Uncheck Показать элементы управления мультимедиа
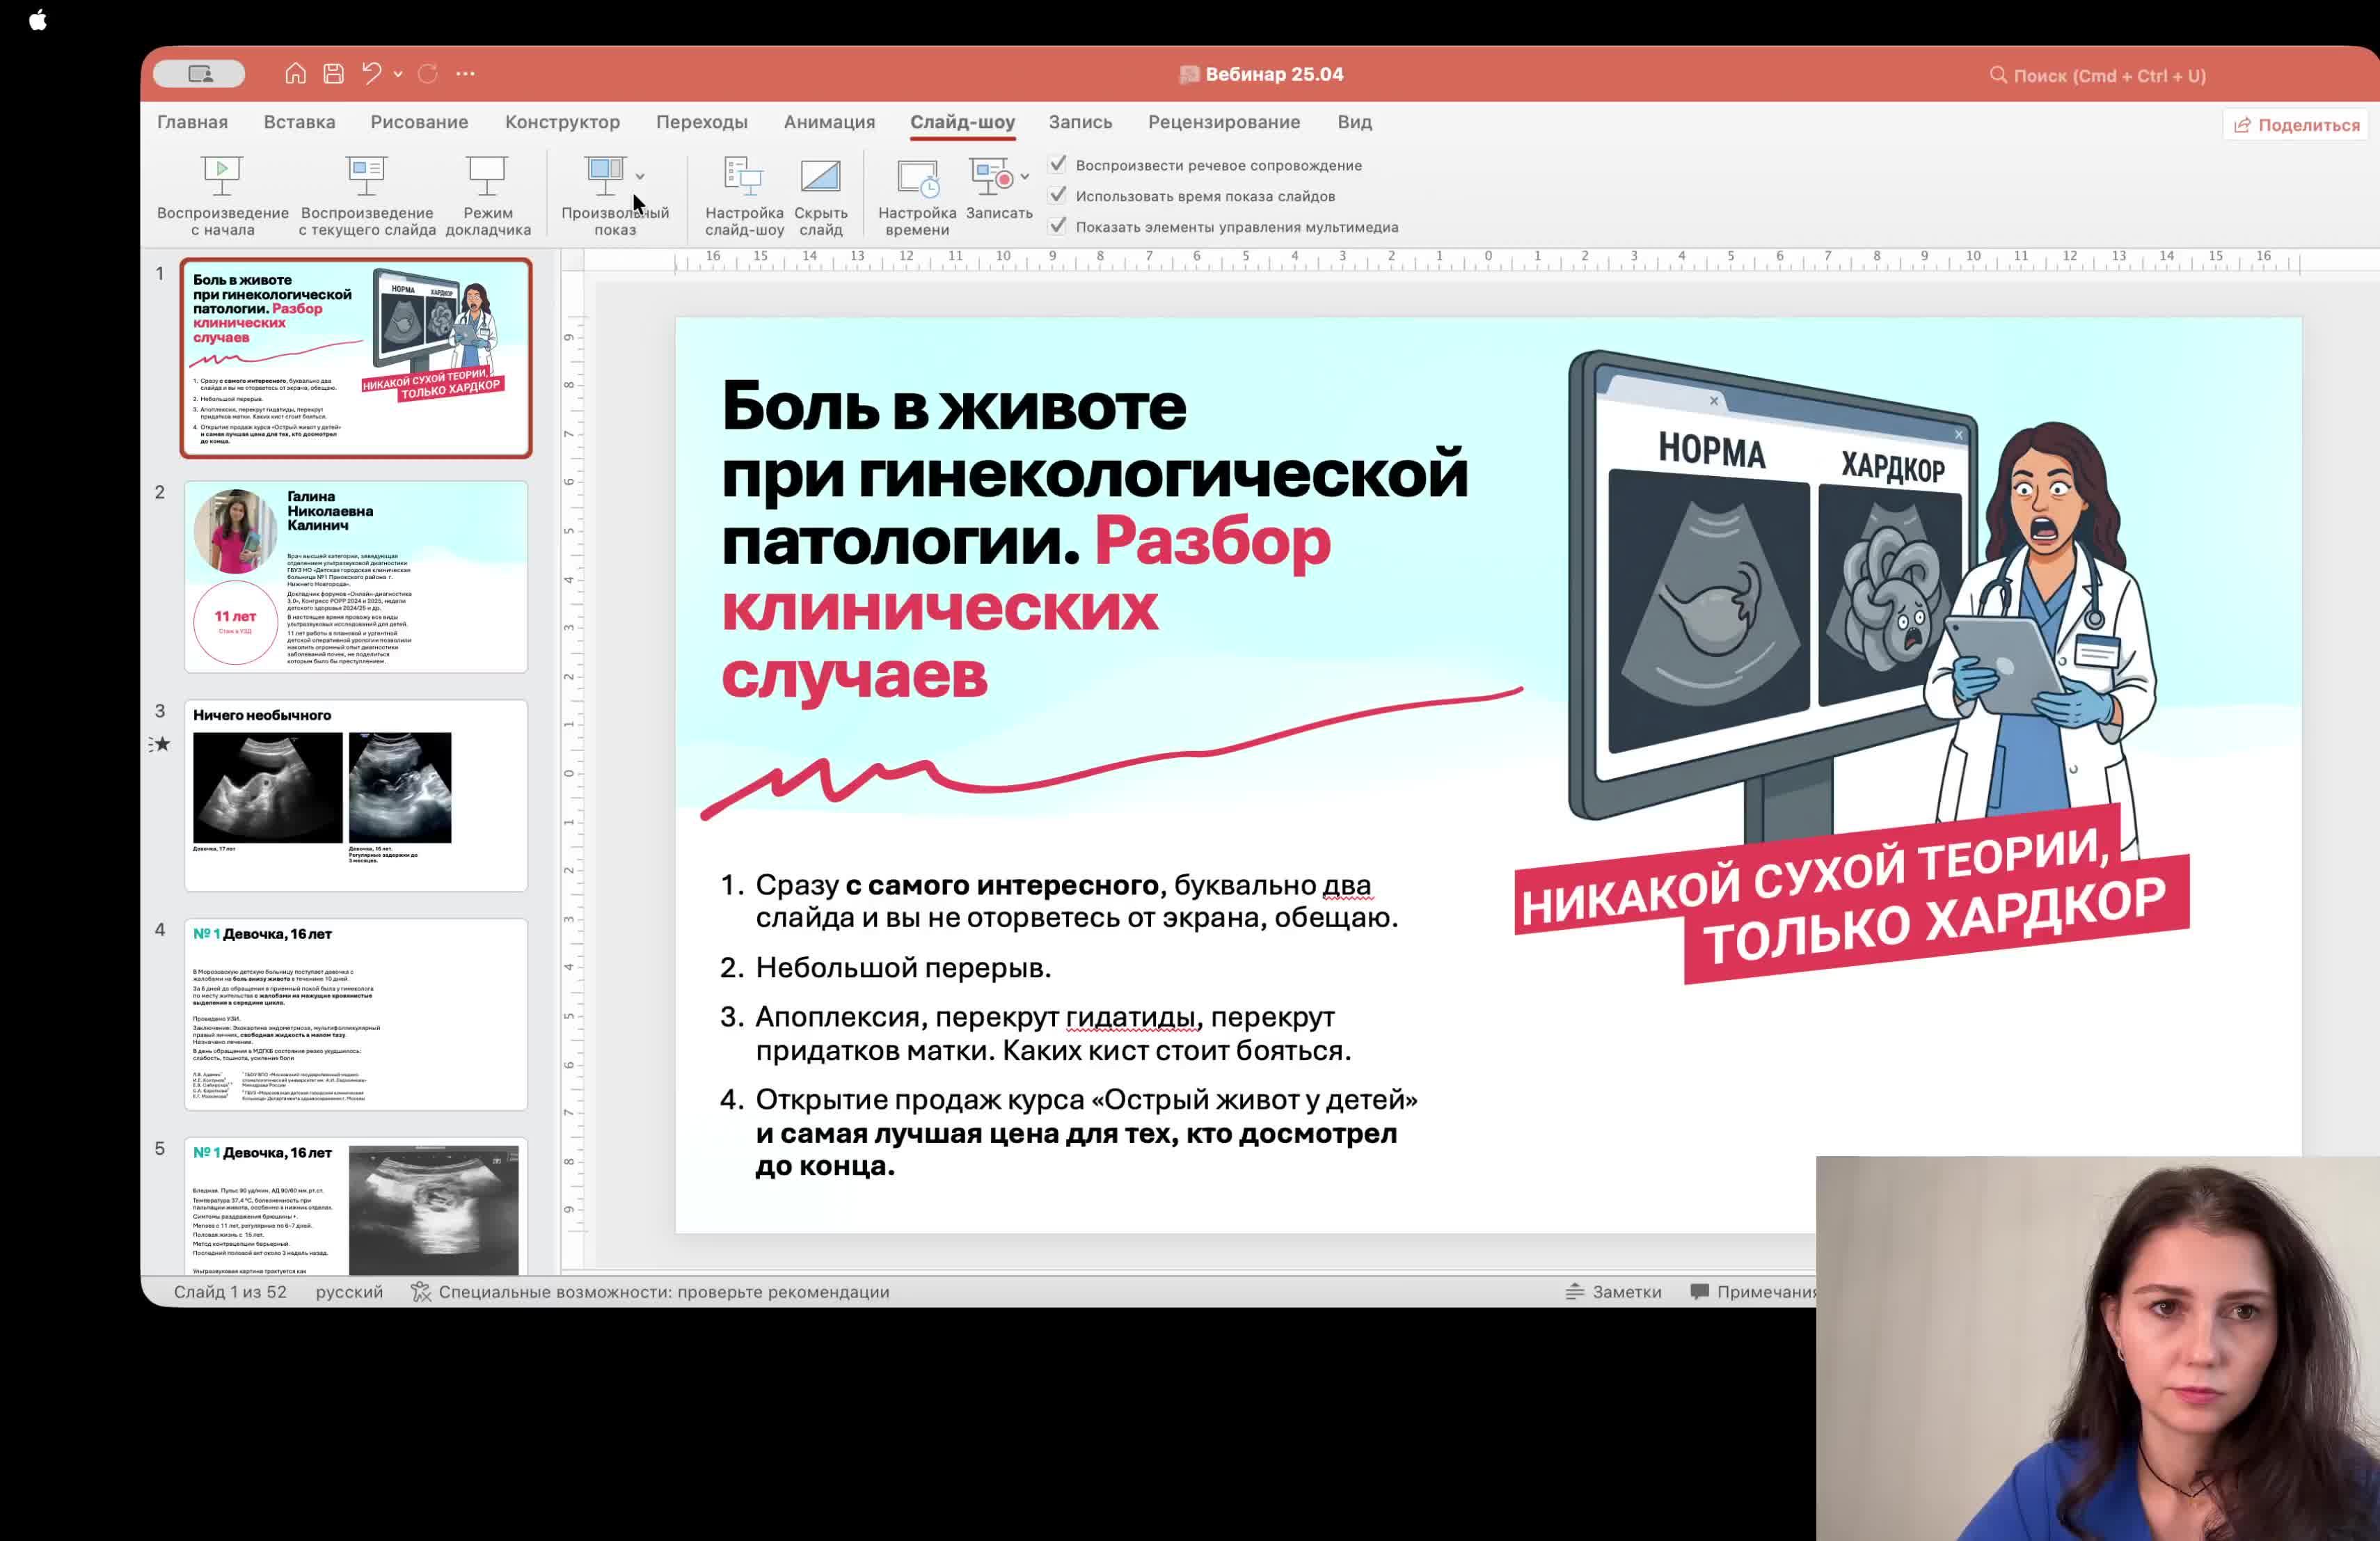The height and width of the screenshot is (1541, 2380). pos(1059,227)
